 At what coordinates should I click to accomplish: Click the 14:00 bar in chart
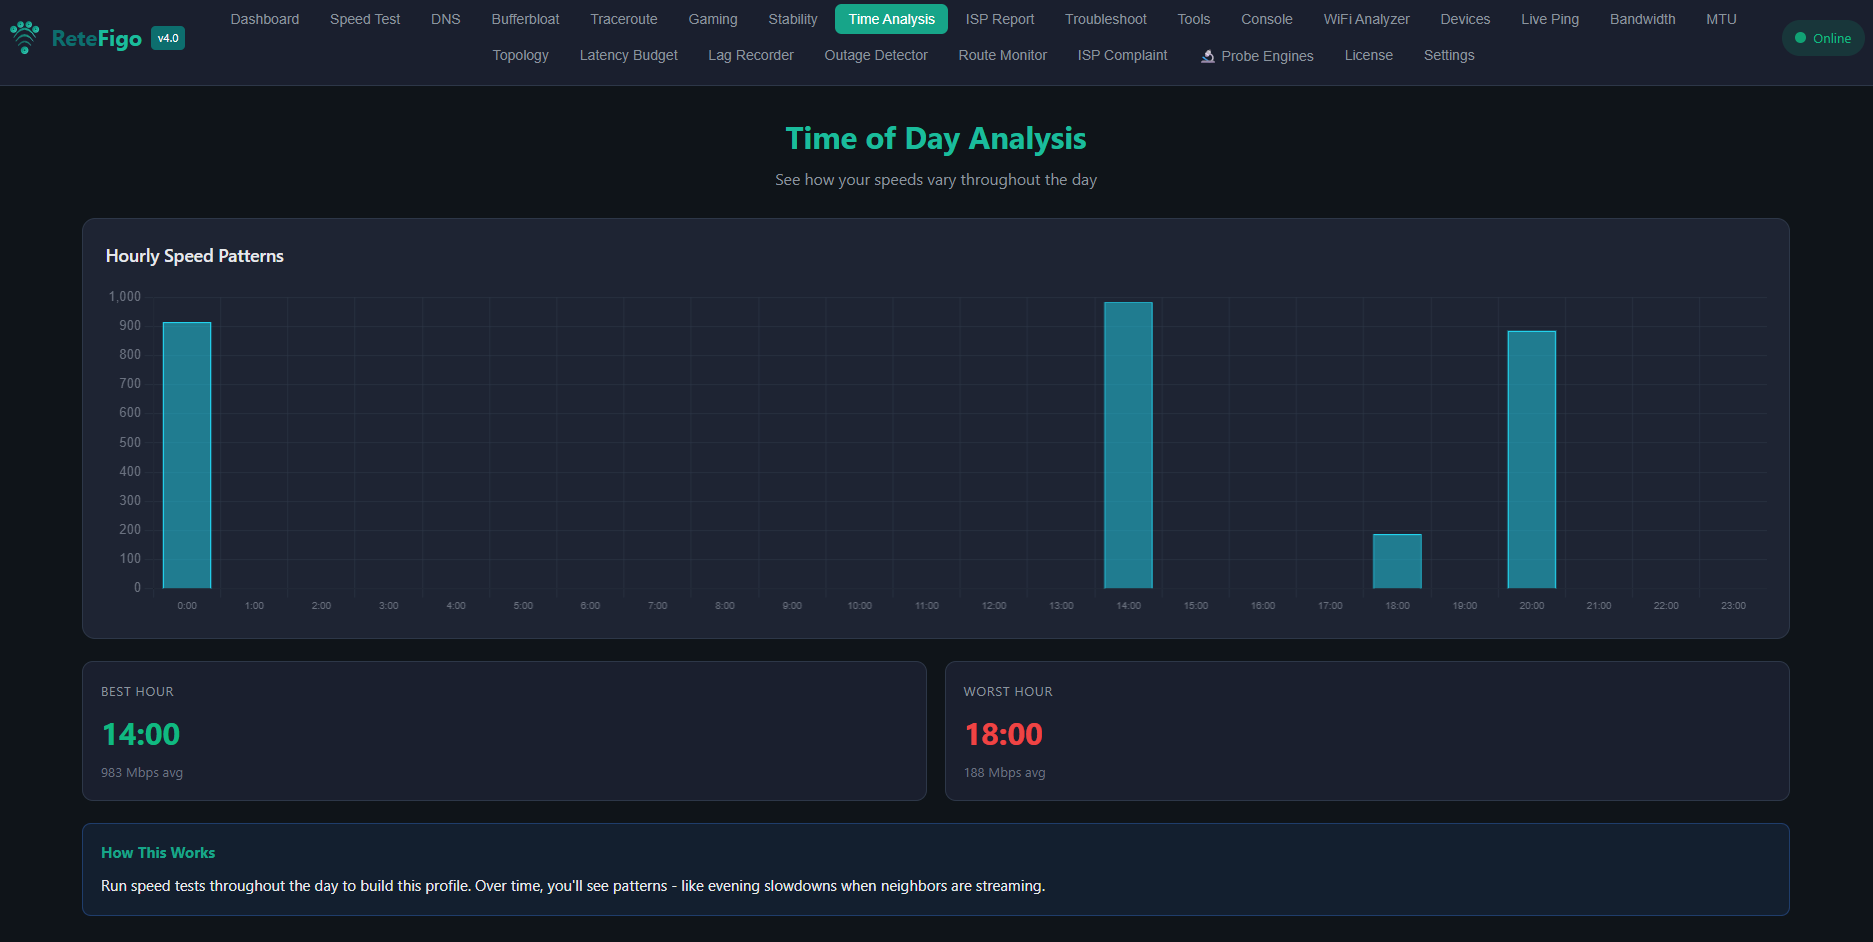click(x=1128, y=445)
